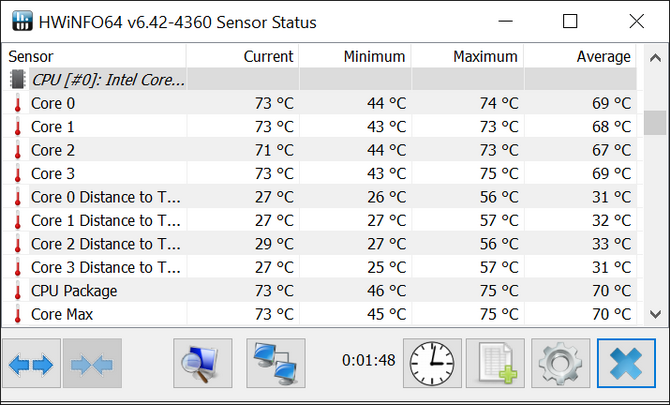This screenshot has width=670, height=405.
Task: Click the thermometer icon beside Core Max
Action: click(x=18, y=314)
